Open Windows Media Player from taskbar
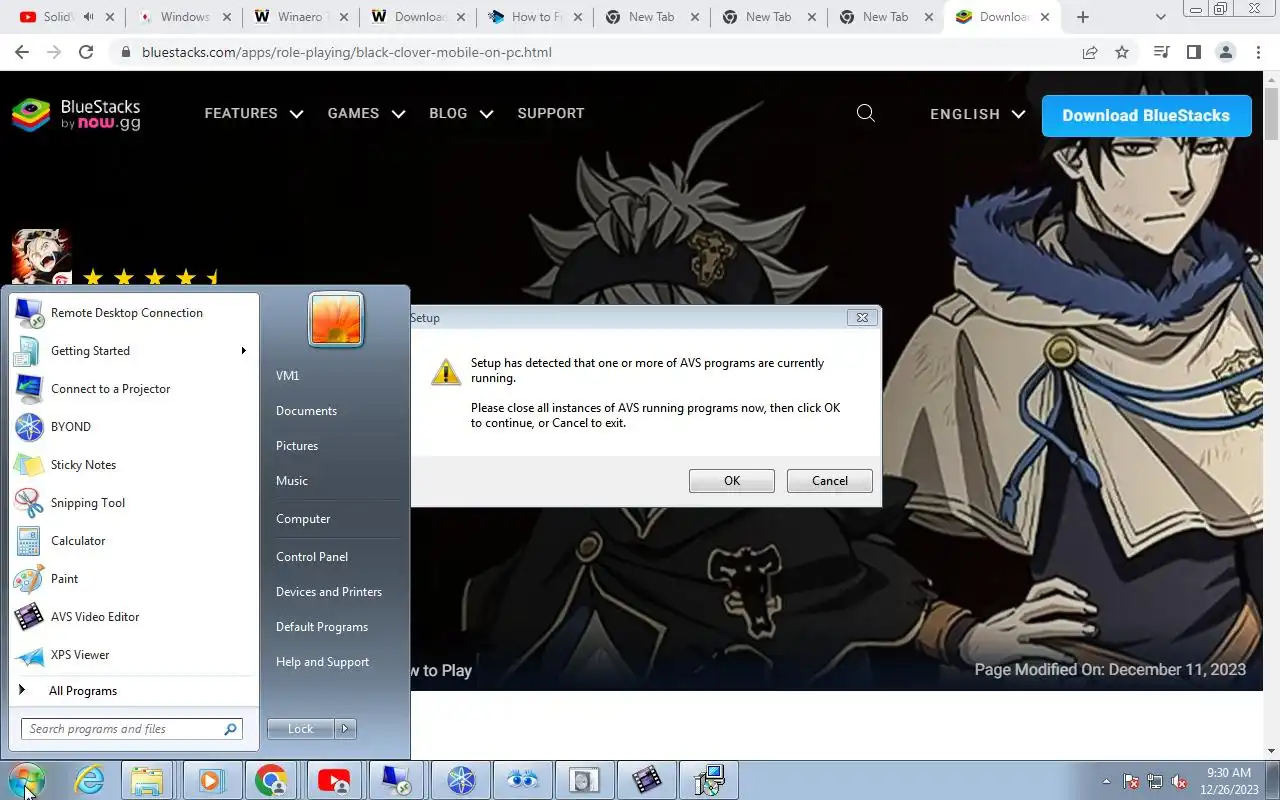Screen dimensions: 1280x800 210,780
